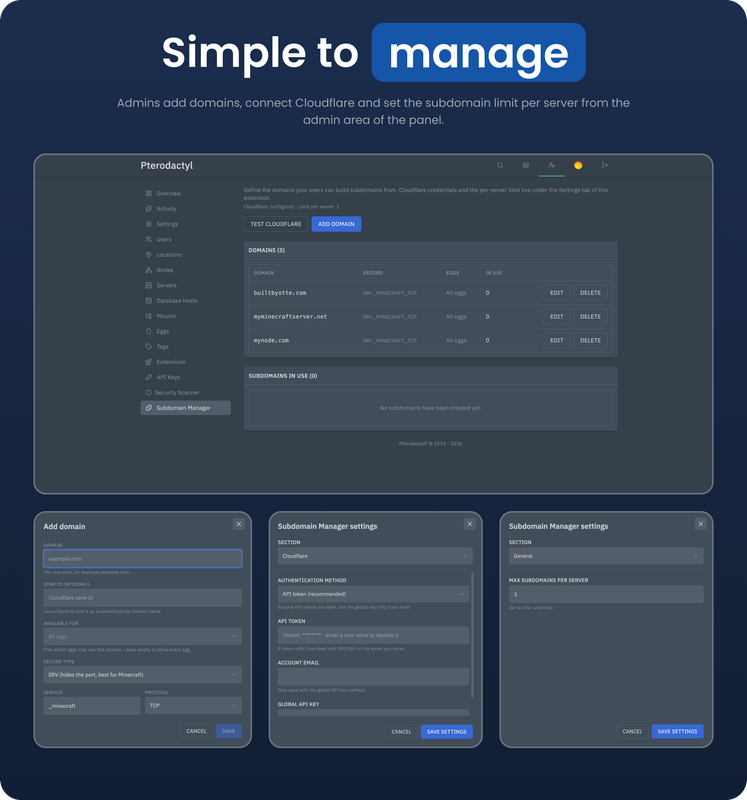Open Nodes in the admin sidebar
Screen dimensions: 747x800
(x=165, y=270)
